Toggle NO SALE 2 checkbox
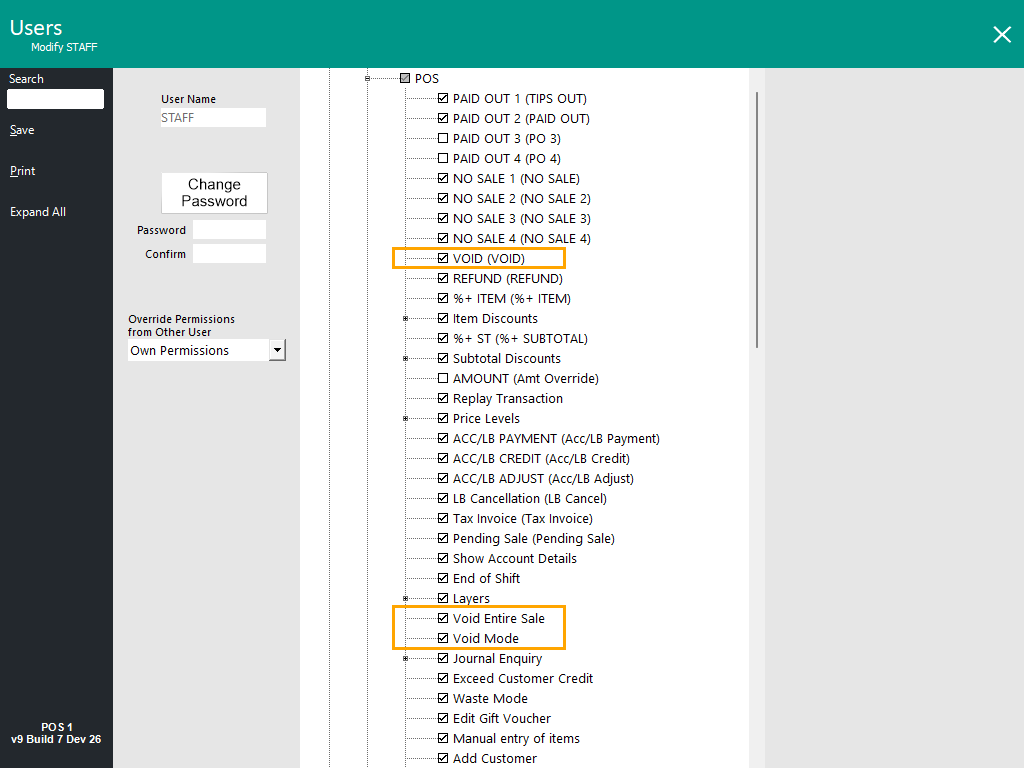 (443, 198)
